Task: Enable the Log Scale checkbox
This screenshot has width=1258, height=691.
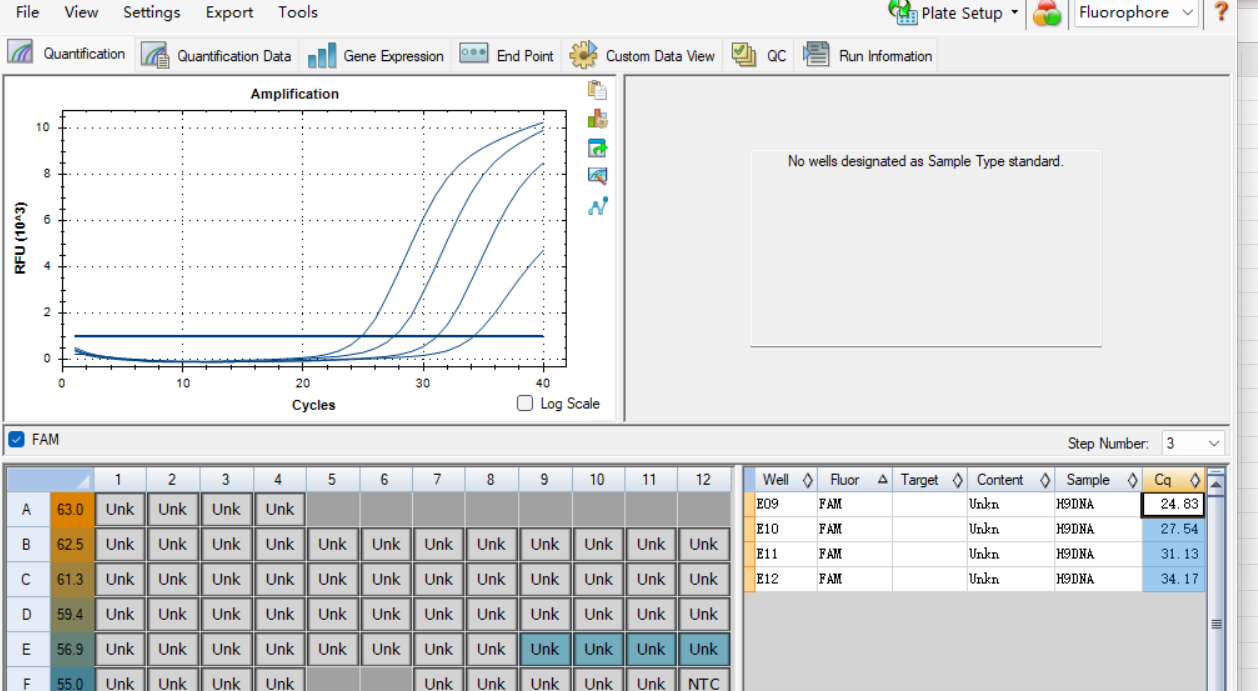Action: coord(525,403)
